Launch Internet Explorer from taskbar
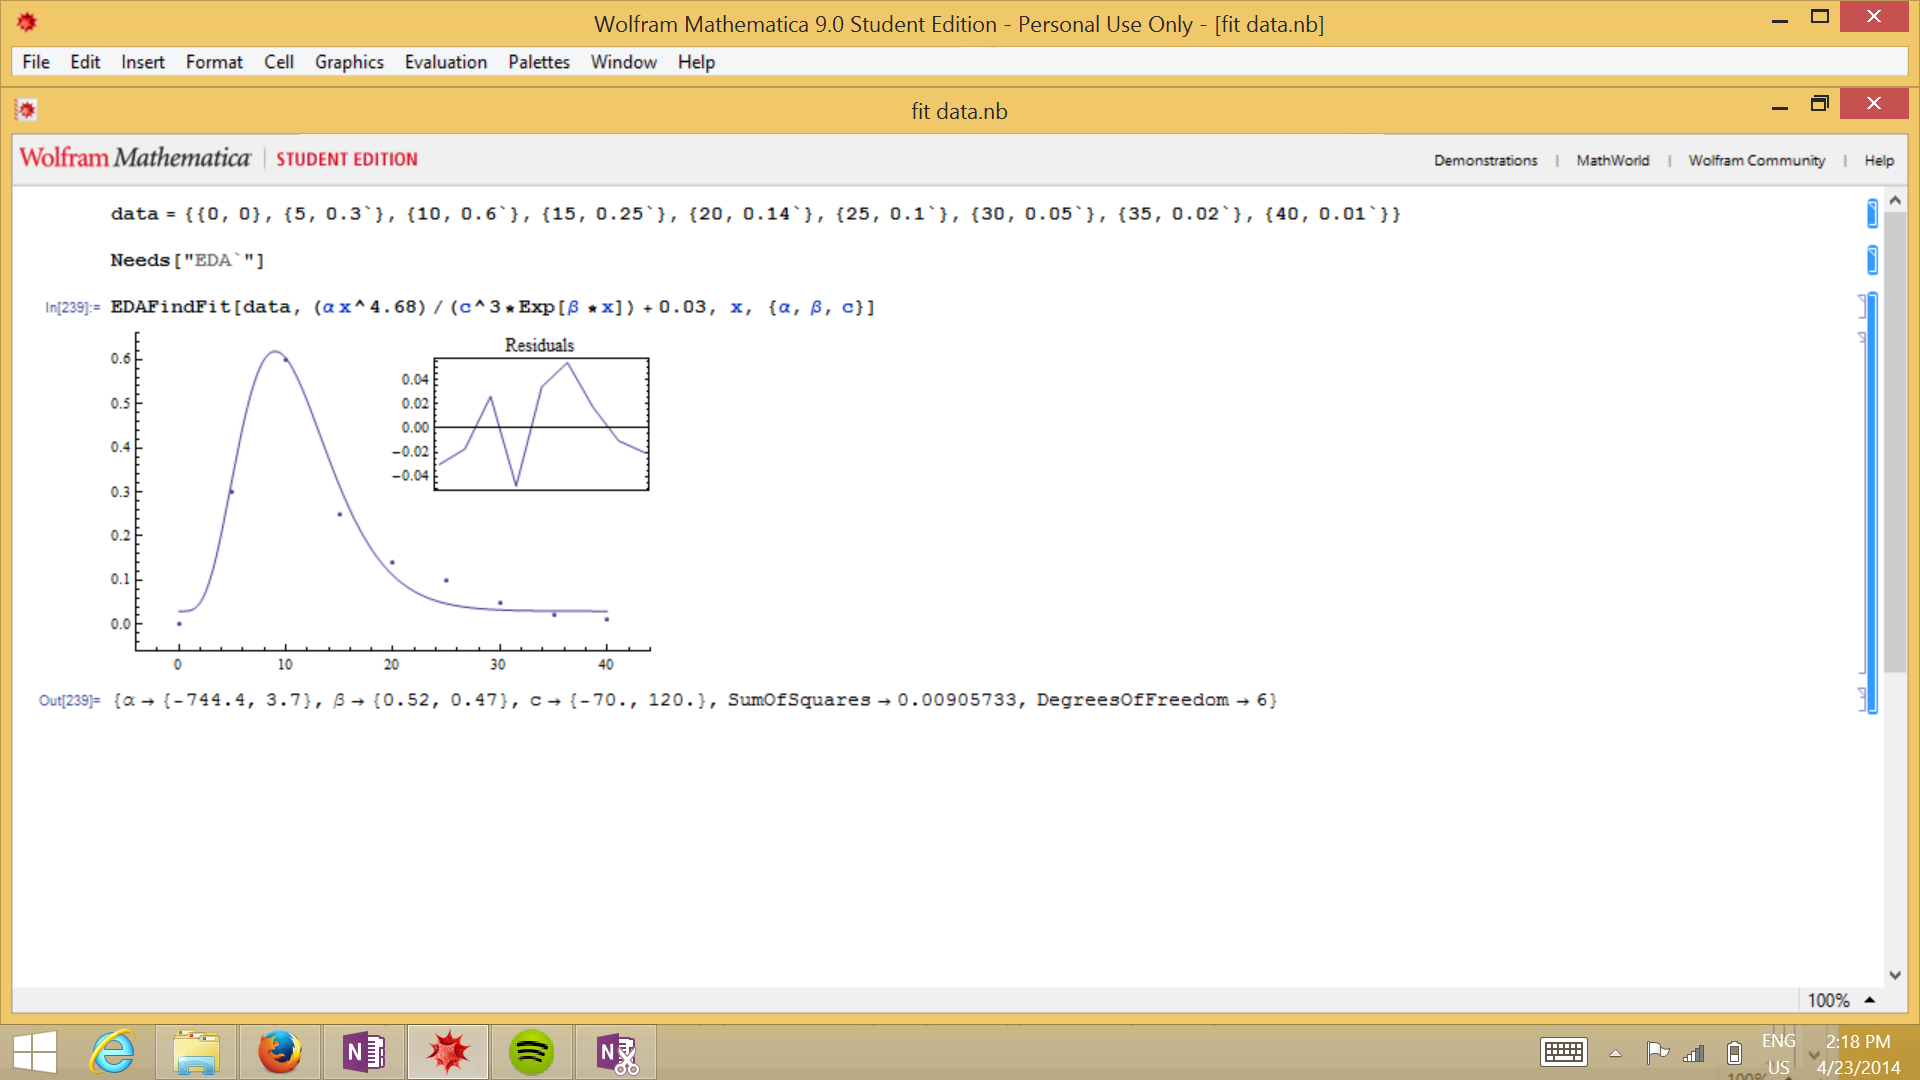Image resolution: width=1920 pixels, height=1080 pixels. [112, 1052]
